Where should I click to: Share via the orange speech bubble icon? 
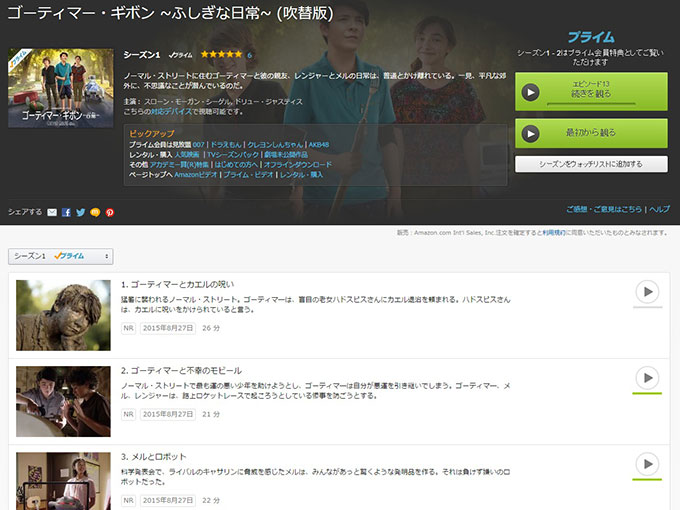(95, 212)
